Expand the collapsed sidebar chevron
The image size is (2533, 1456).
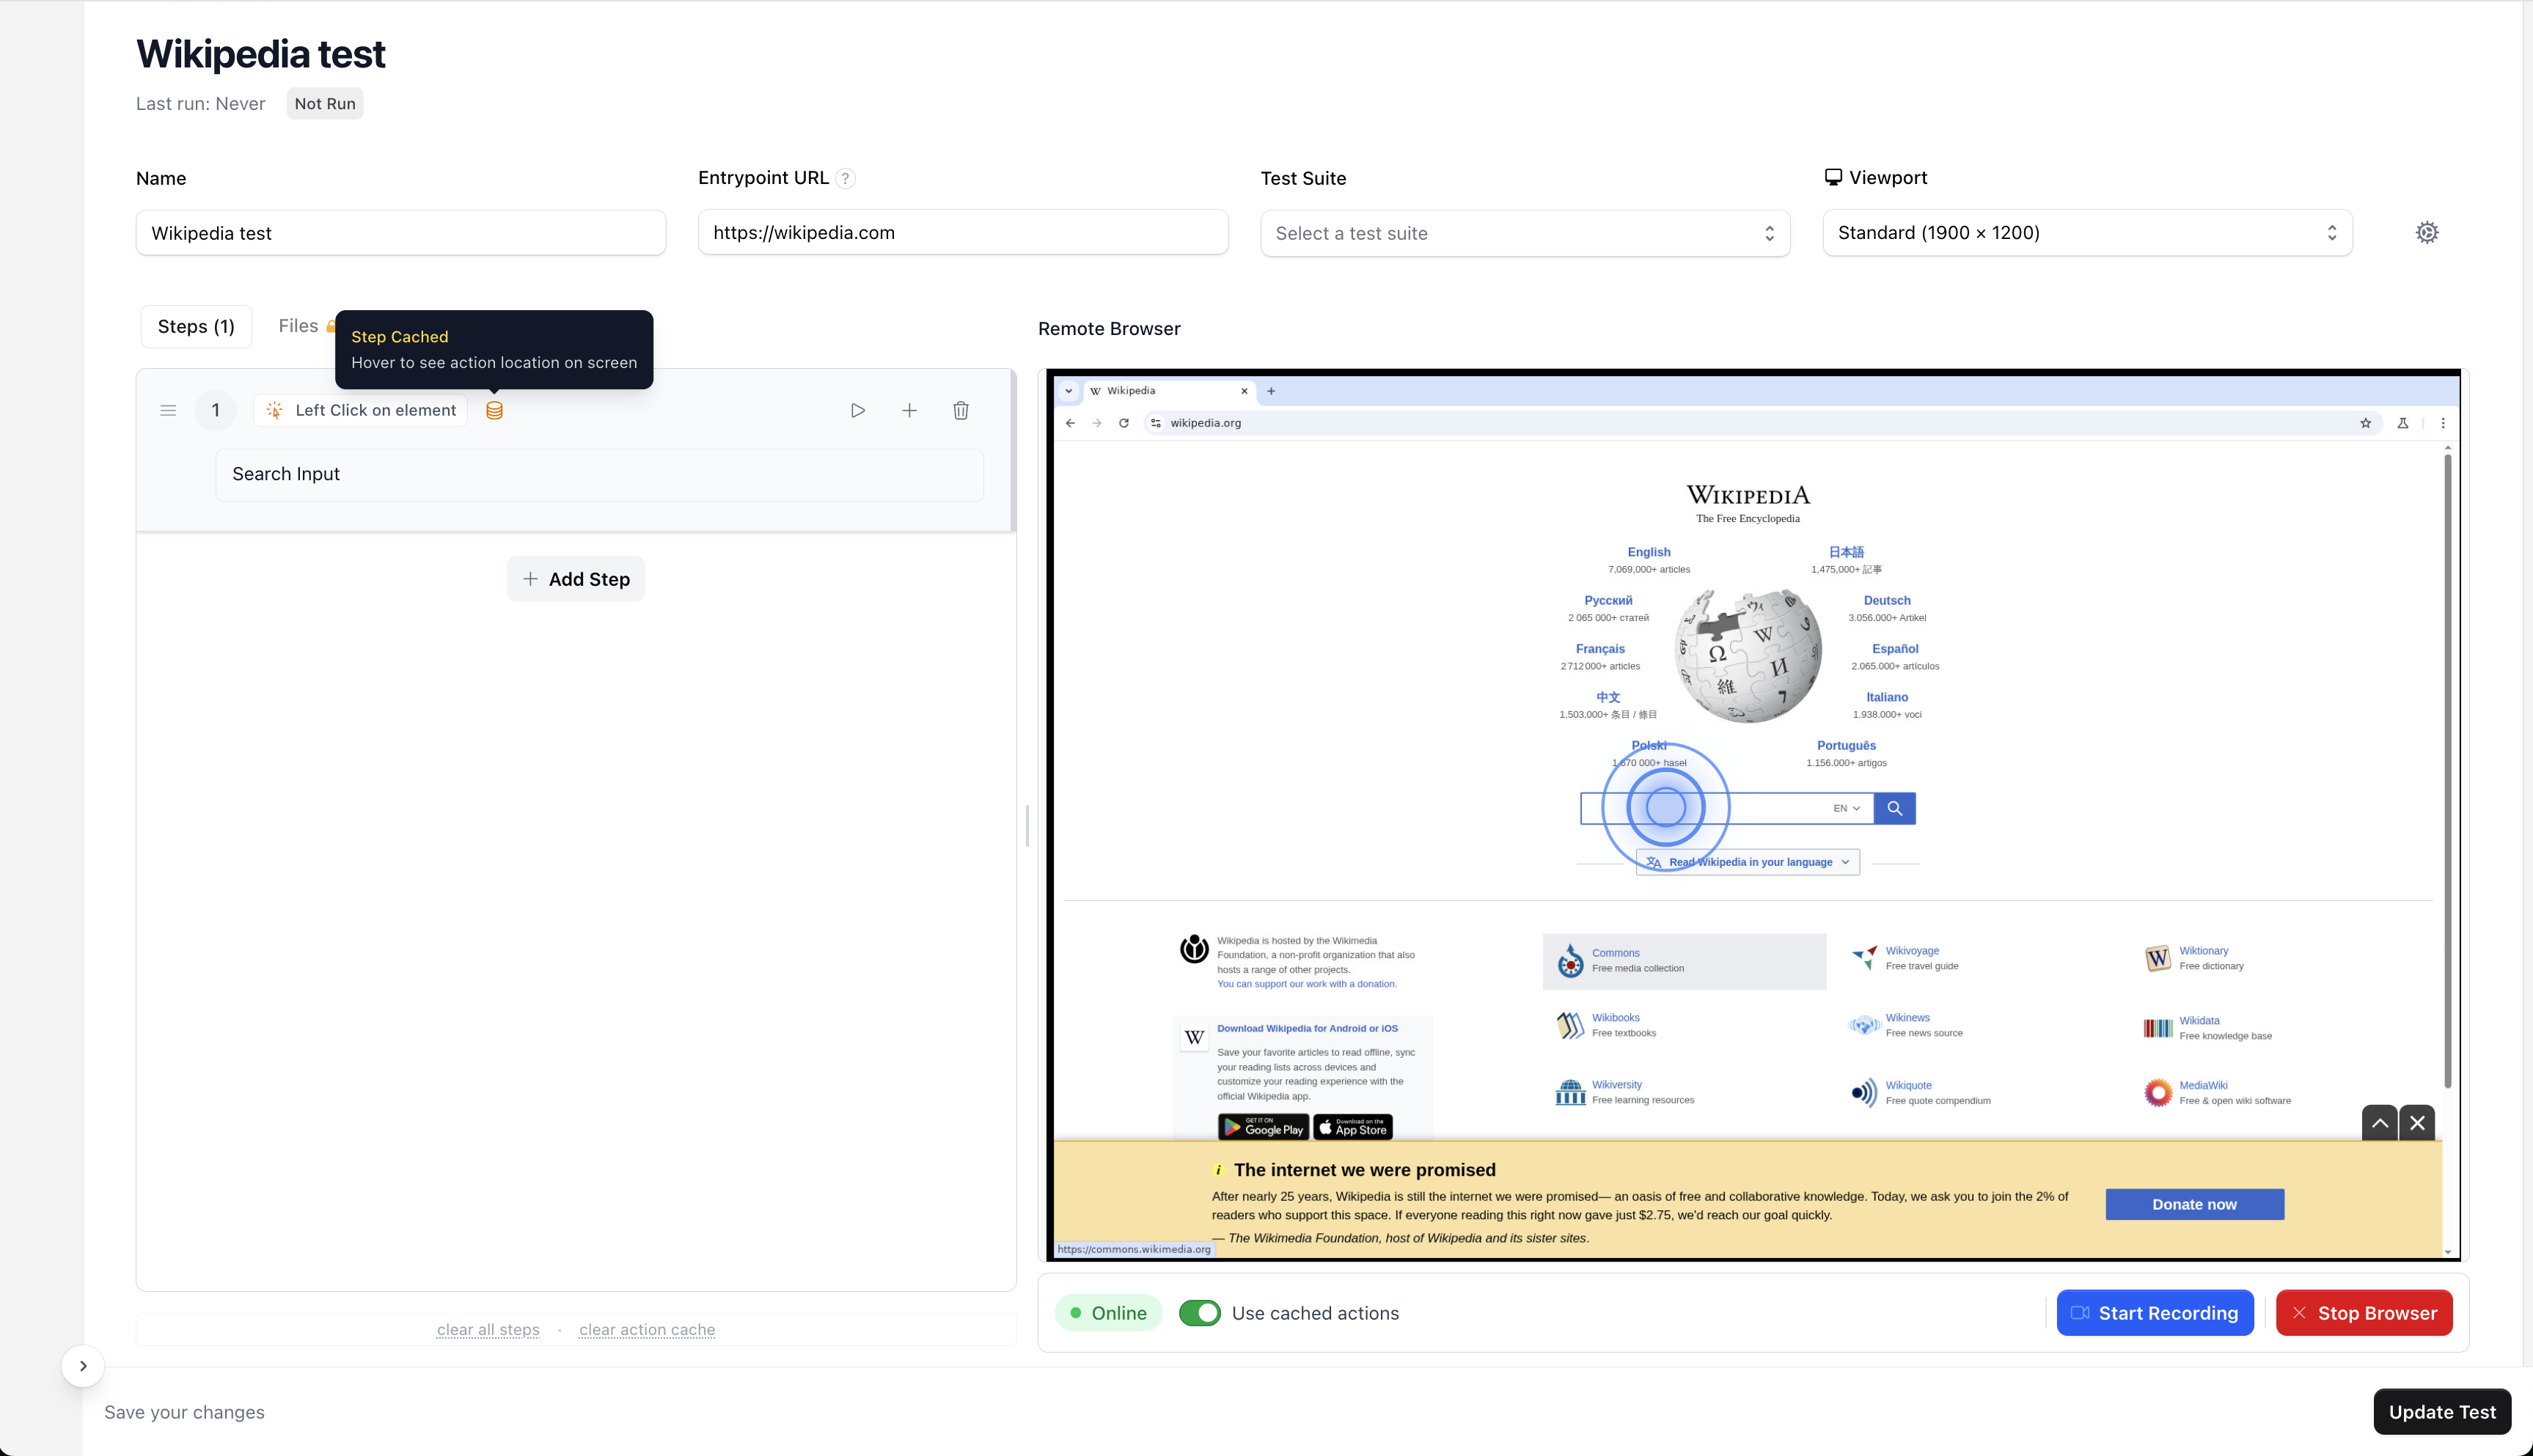click(83, 1366)
